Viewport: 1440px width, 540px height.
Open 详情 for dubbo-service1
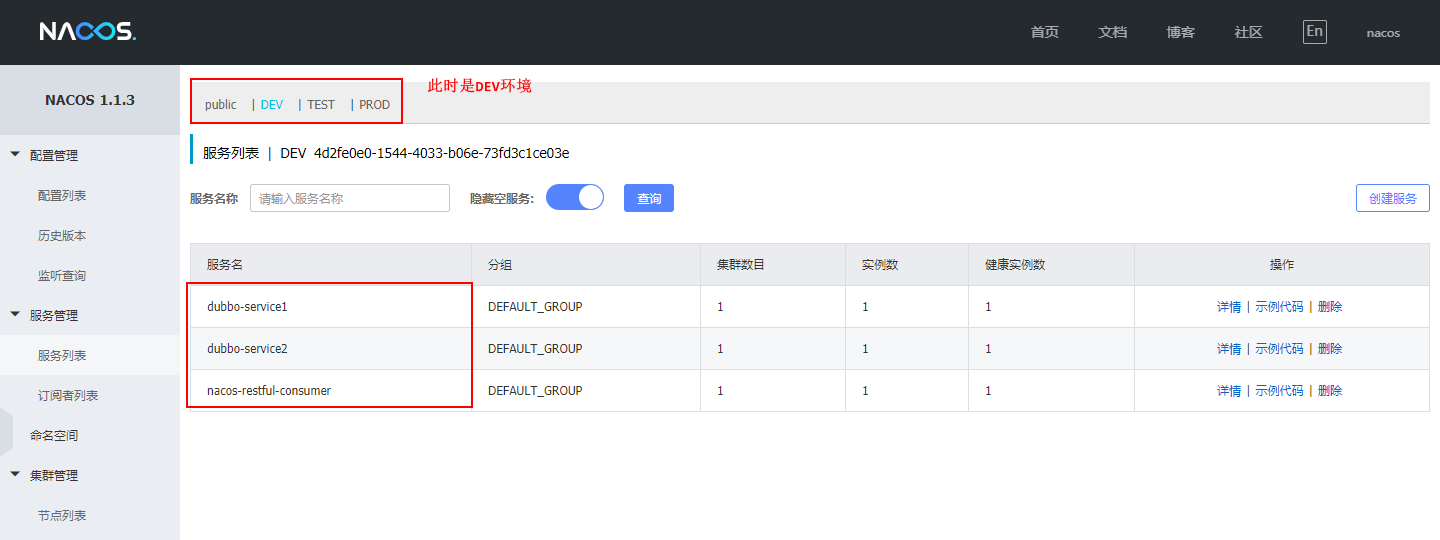coord(1229,307)
